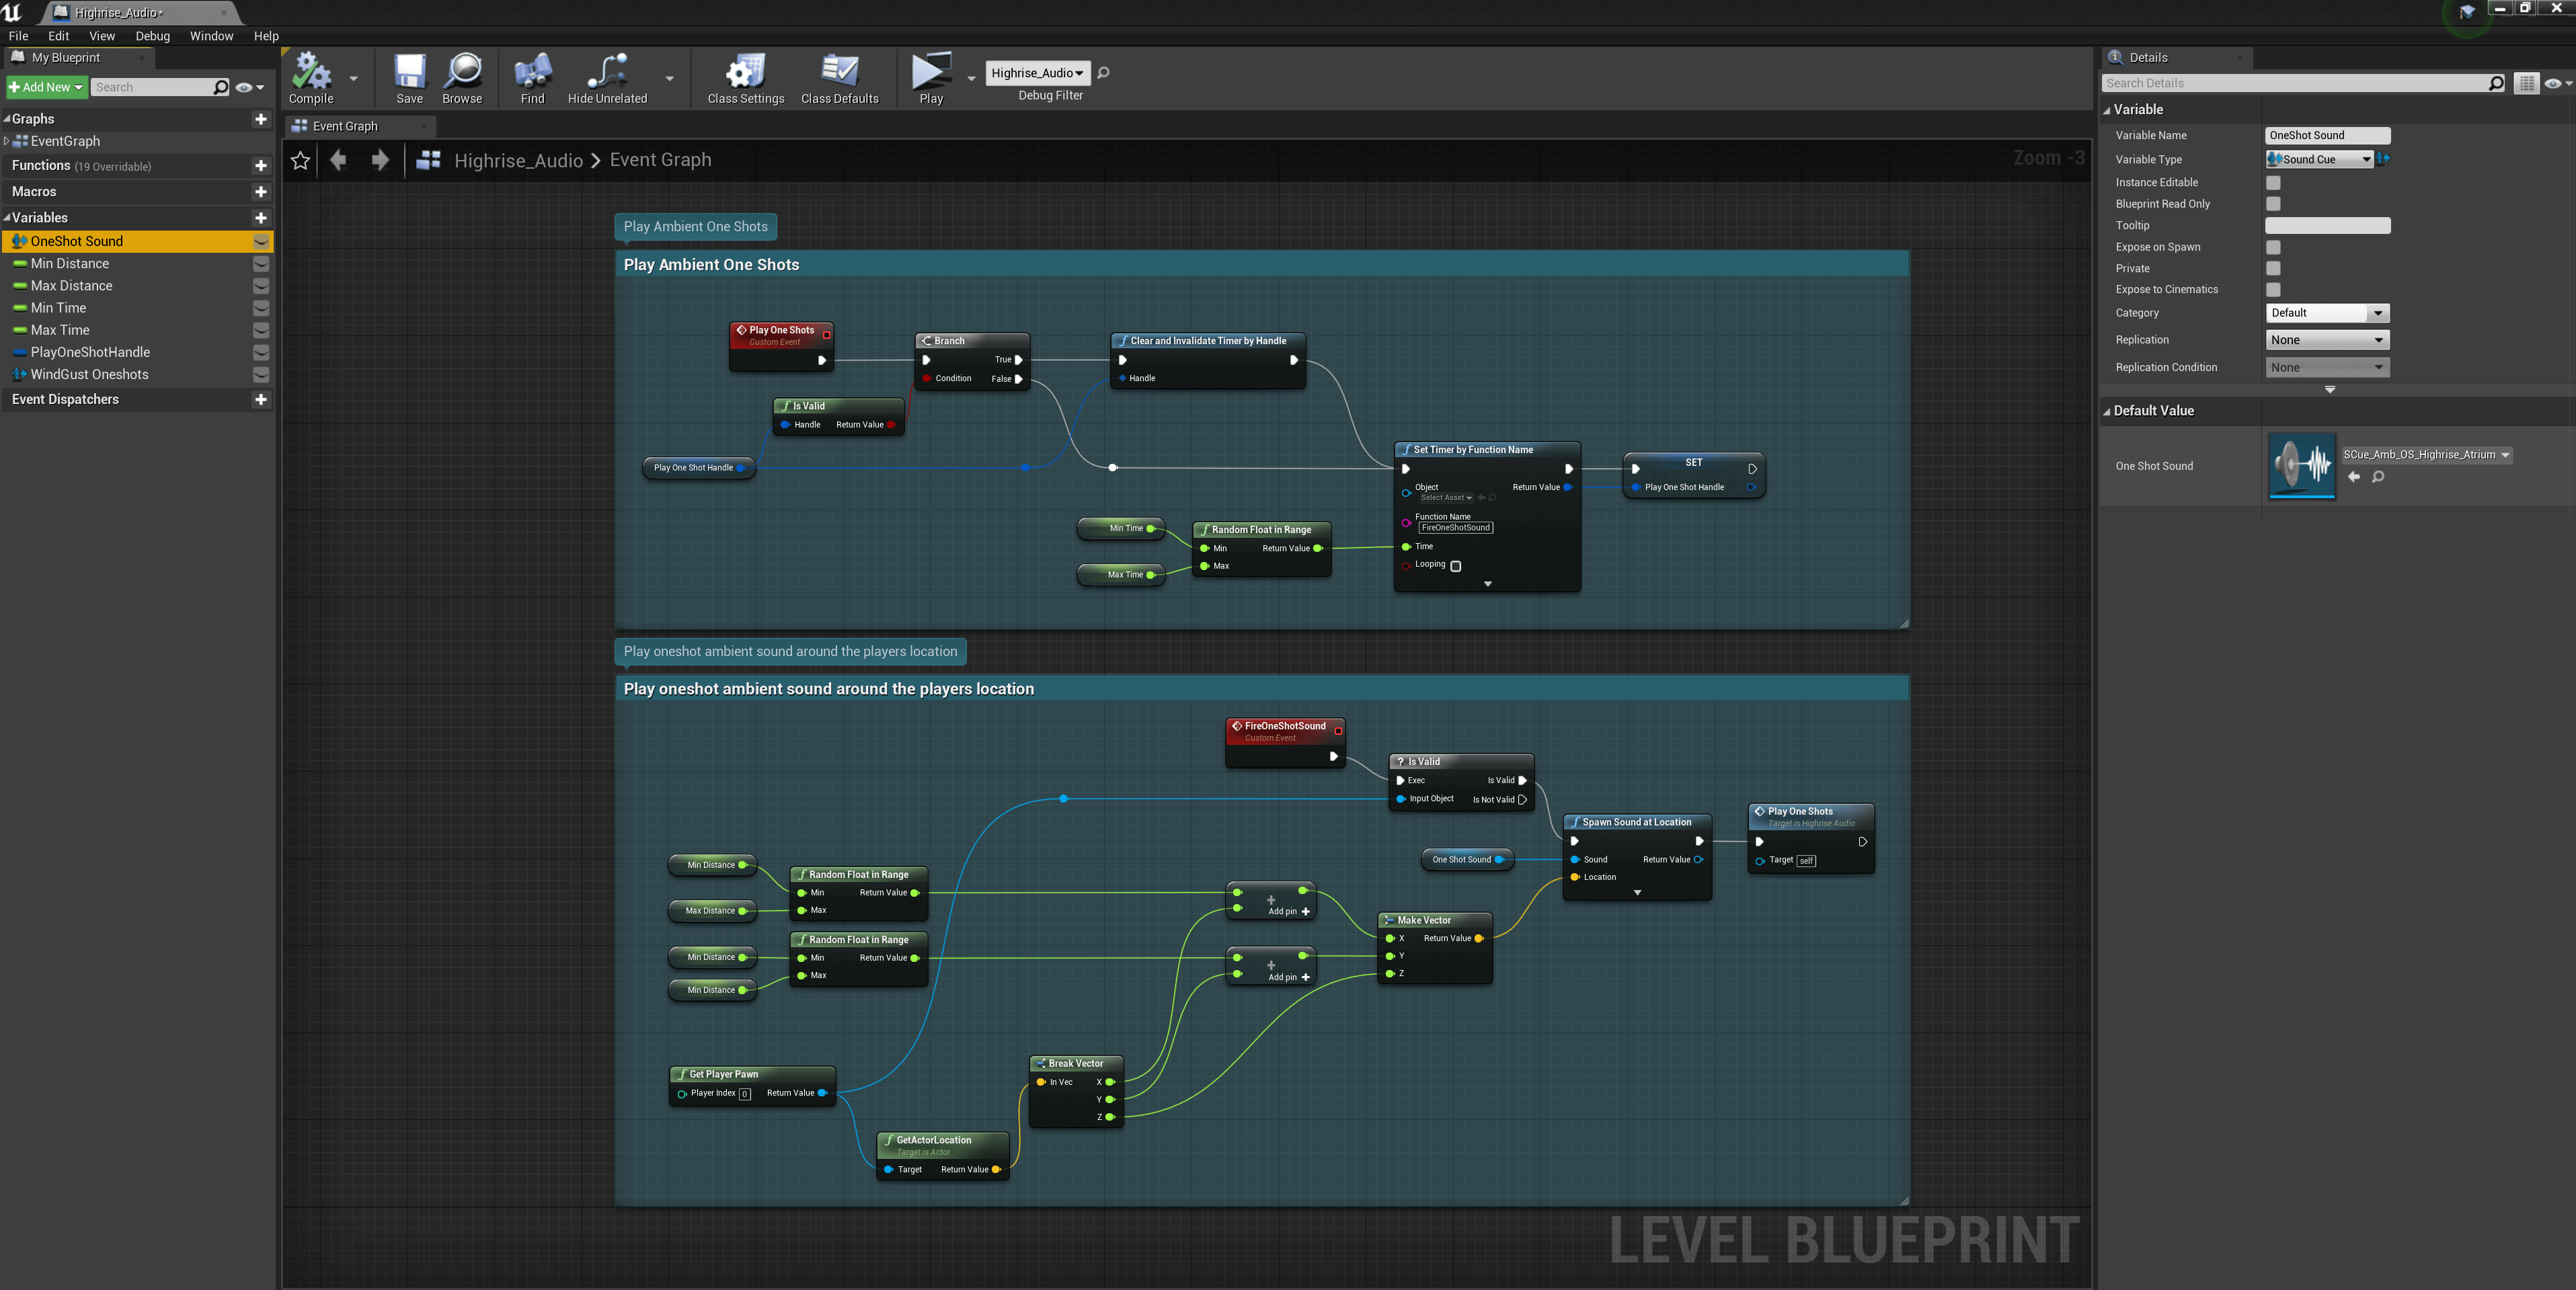Change Replication from None dropdown

[2327, 339]
